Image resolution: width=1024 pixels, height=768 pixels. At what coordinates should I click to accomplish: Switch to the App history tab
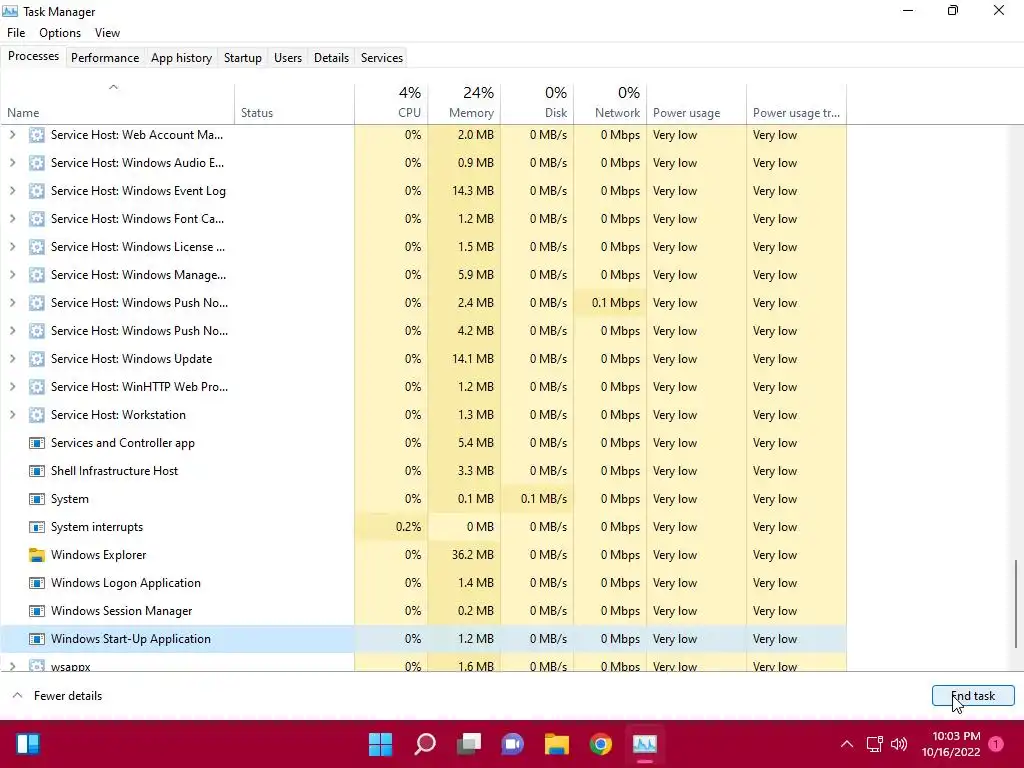[x=182, y=57]
